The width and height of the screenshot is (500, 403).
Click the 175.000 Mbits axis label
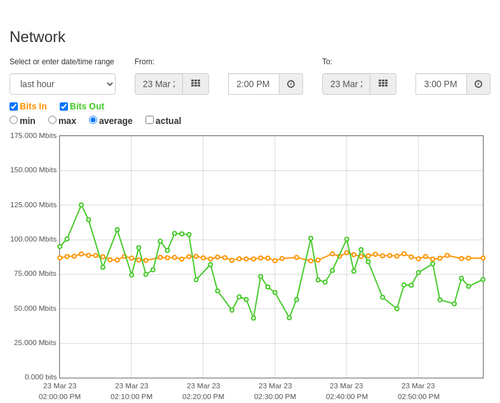pos(33,135)
